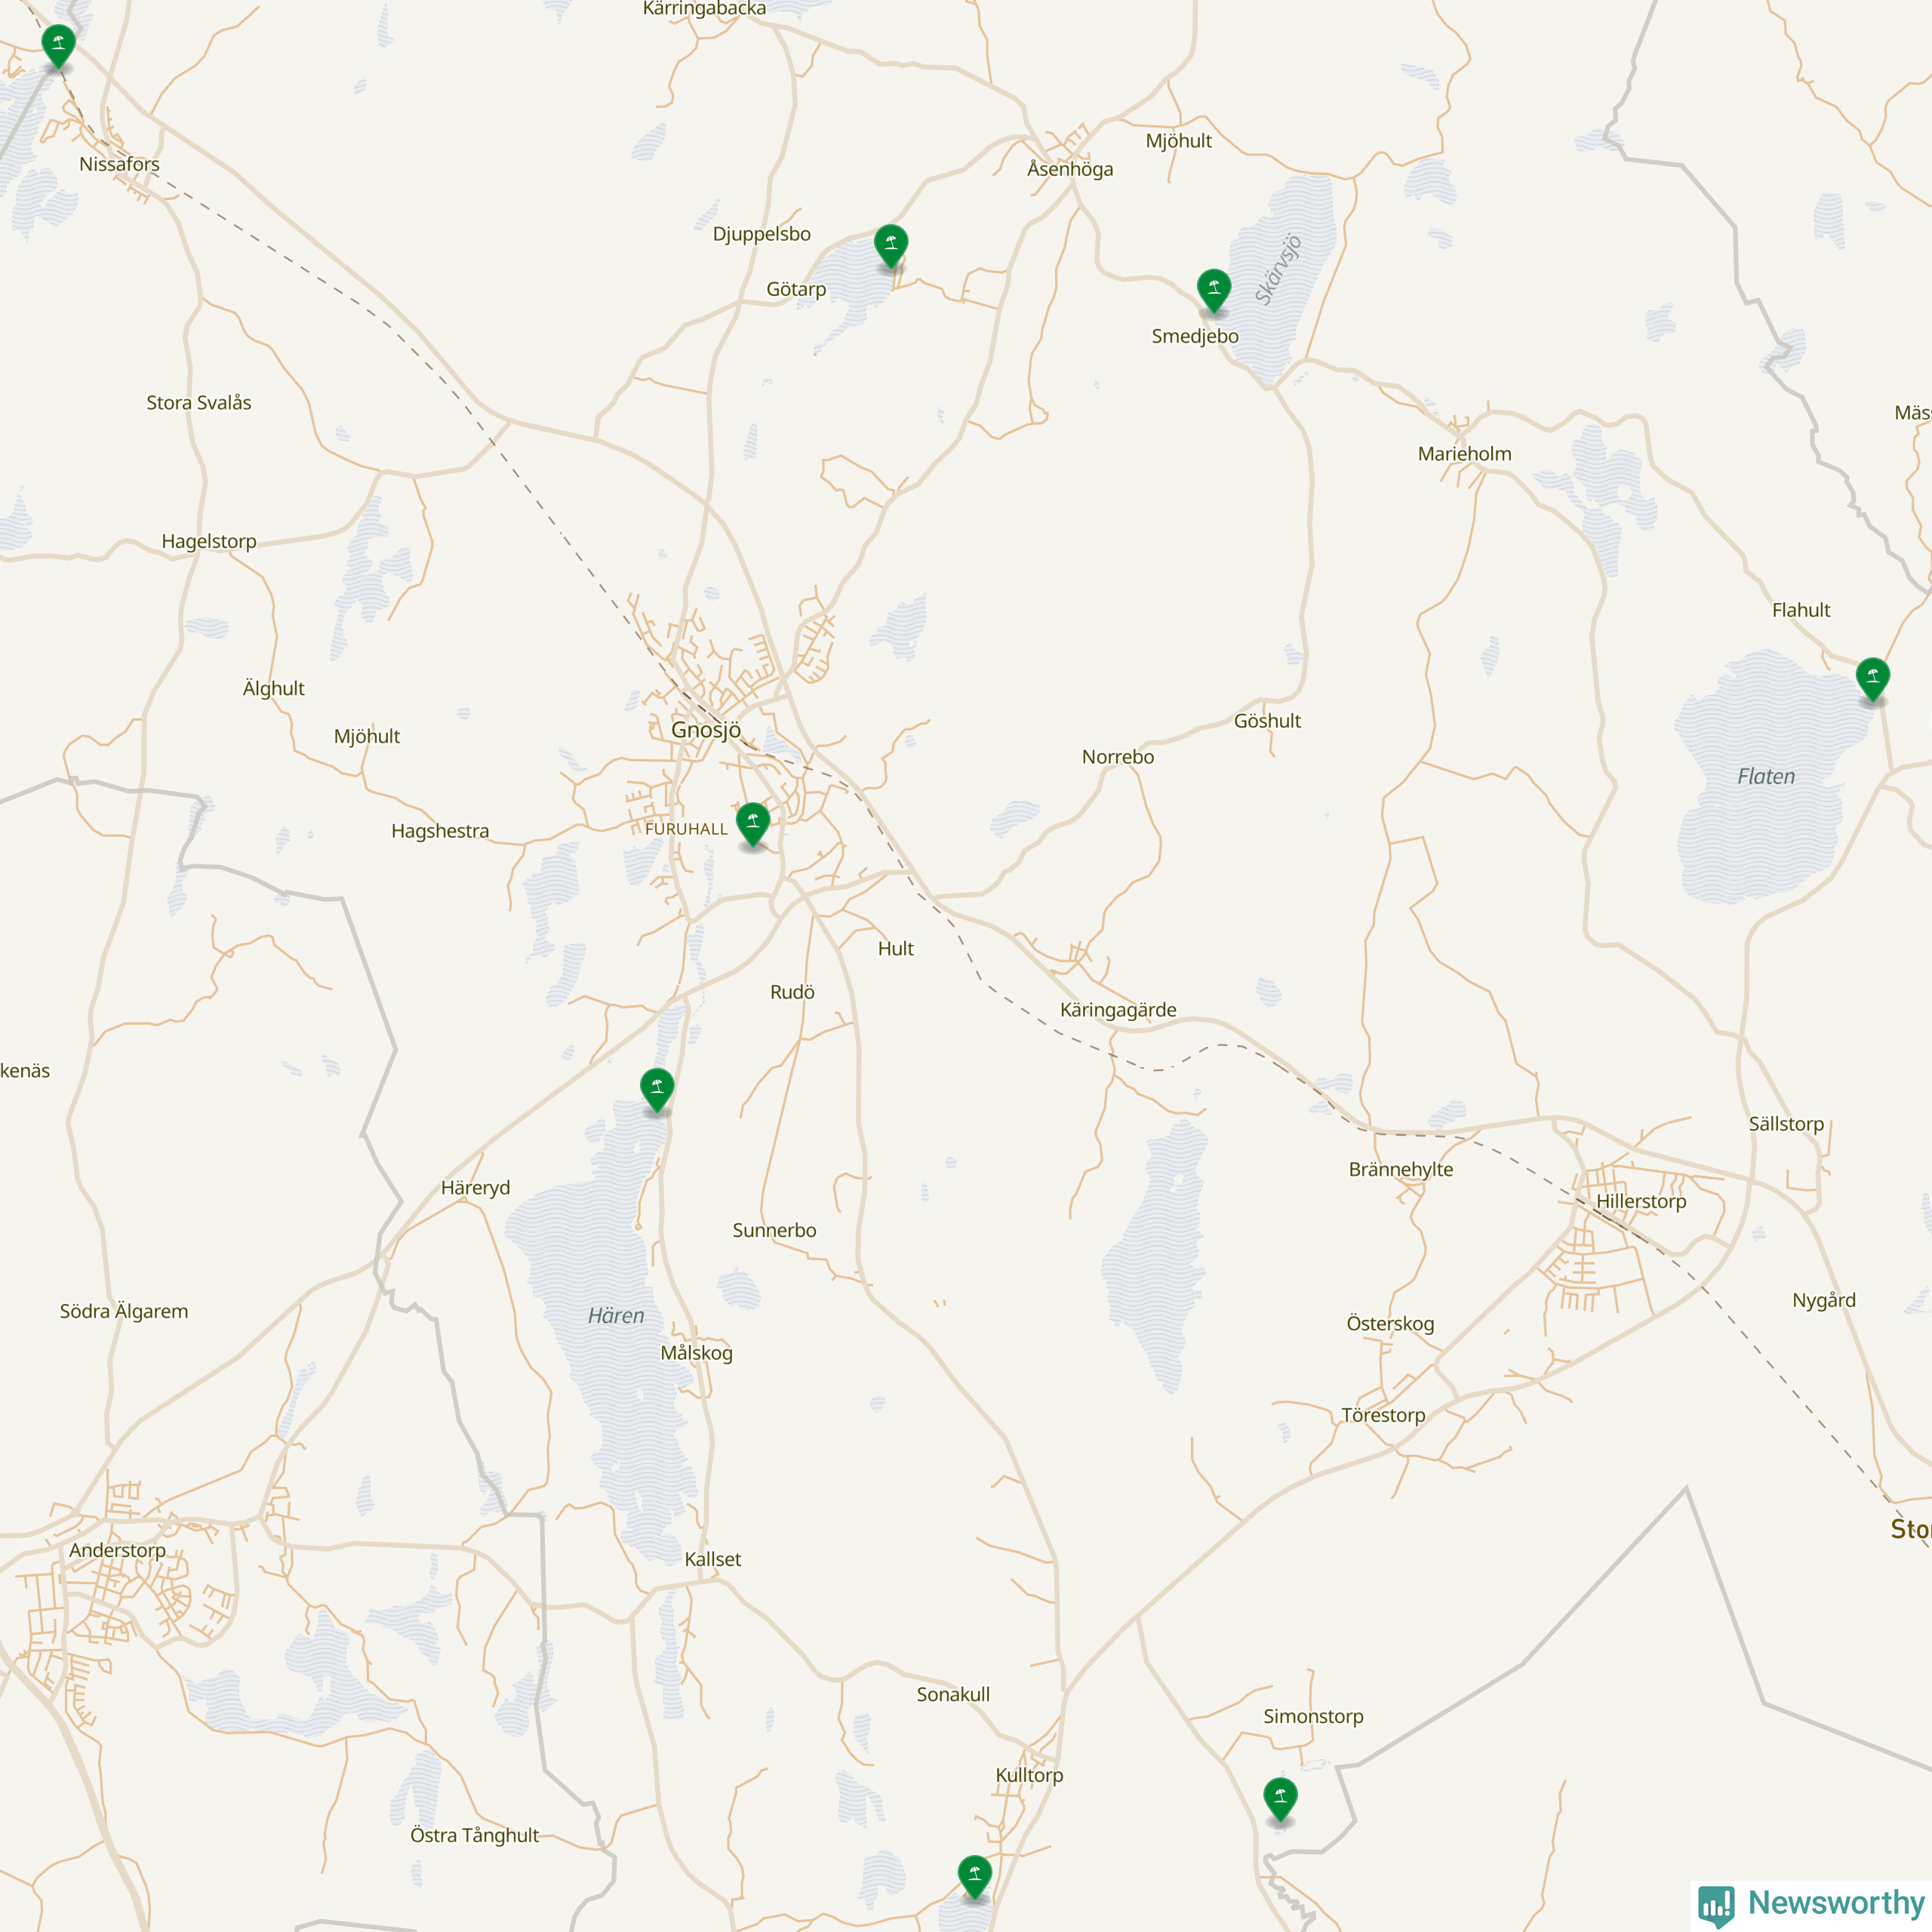This screenshot has height=1932, width=1932.
Task: Click the Skärvsjö lake label
Action: coord(1278,269)
